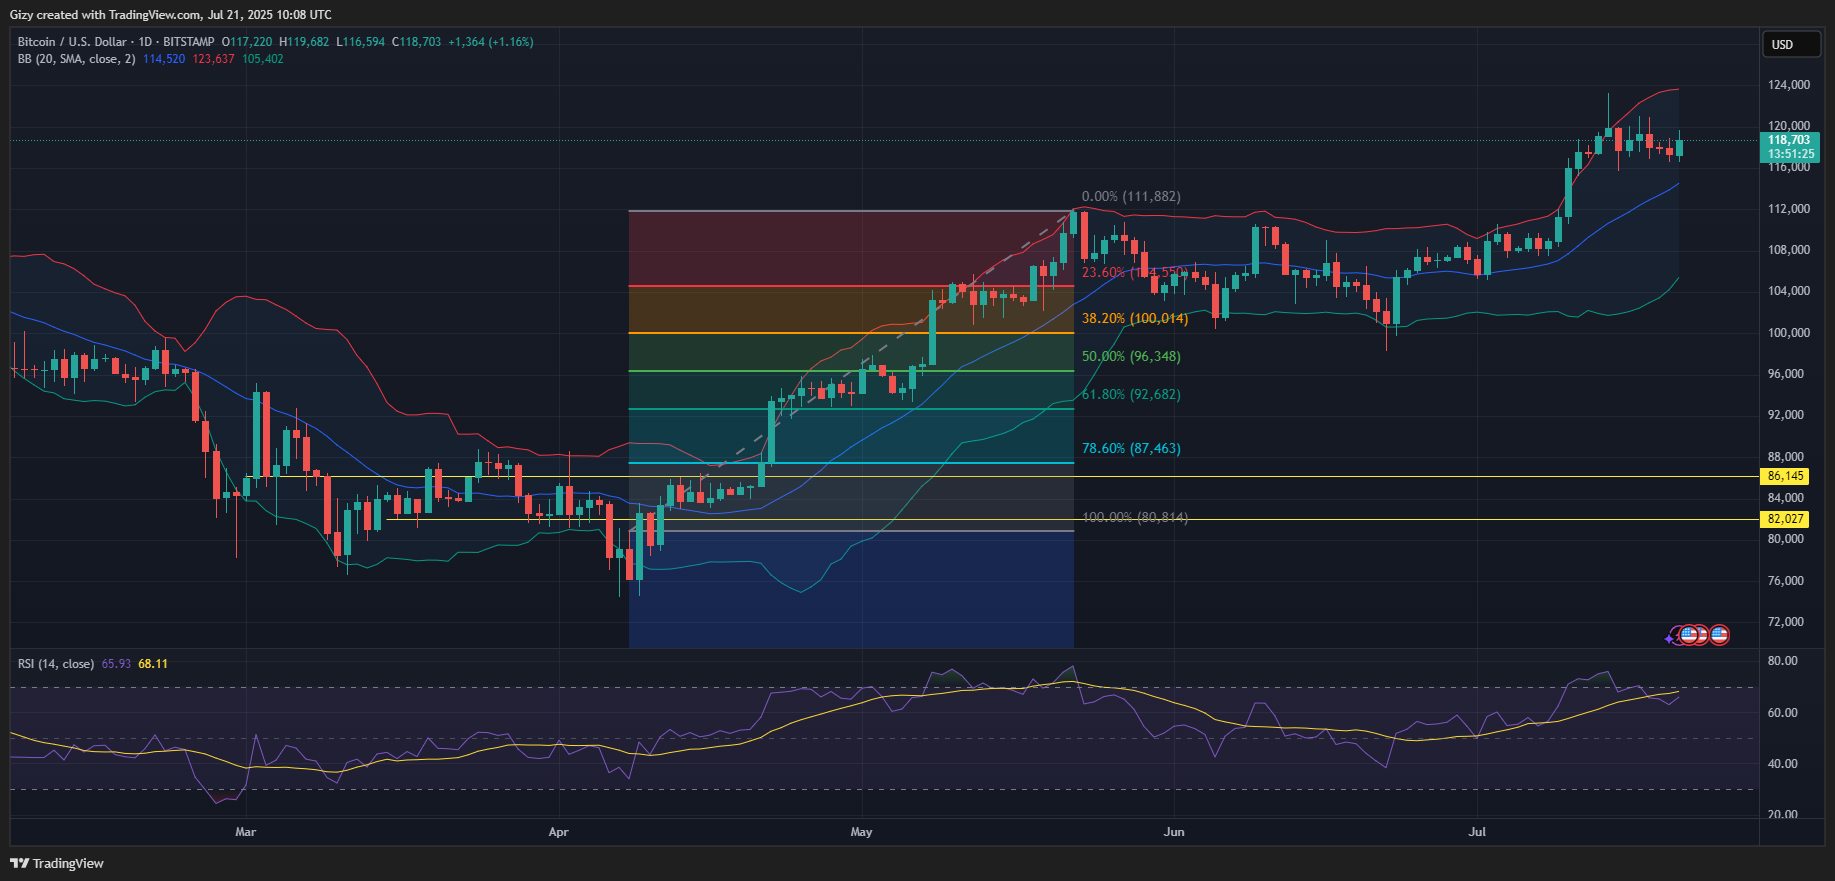
Task: Click the yellow 86,145 price level label
Action: click(1786, 477)
